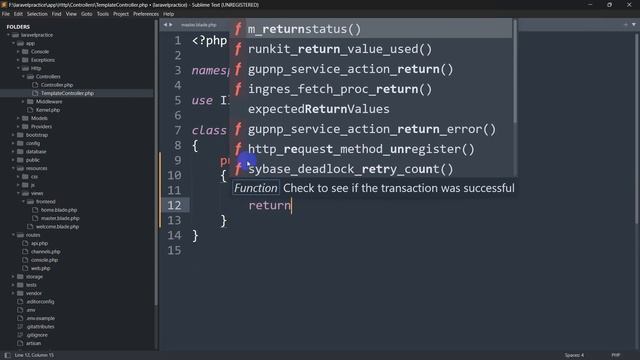The width and height of the screenshot is (640, 360).
Task: Click the bootstrap folder icon
Action: tap(20, 135)
